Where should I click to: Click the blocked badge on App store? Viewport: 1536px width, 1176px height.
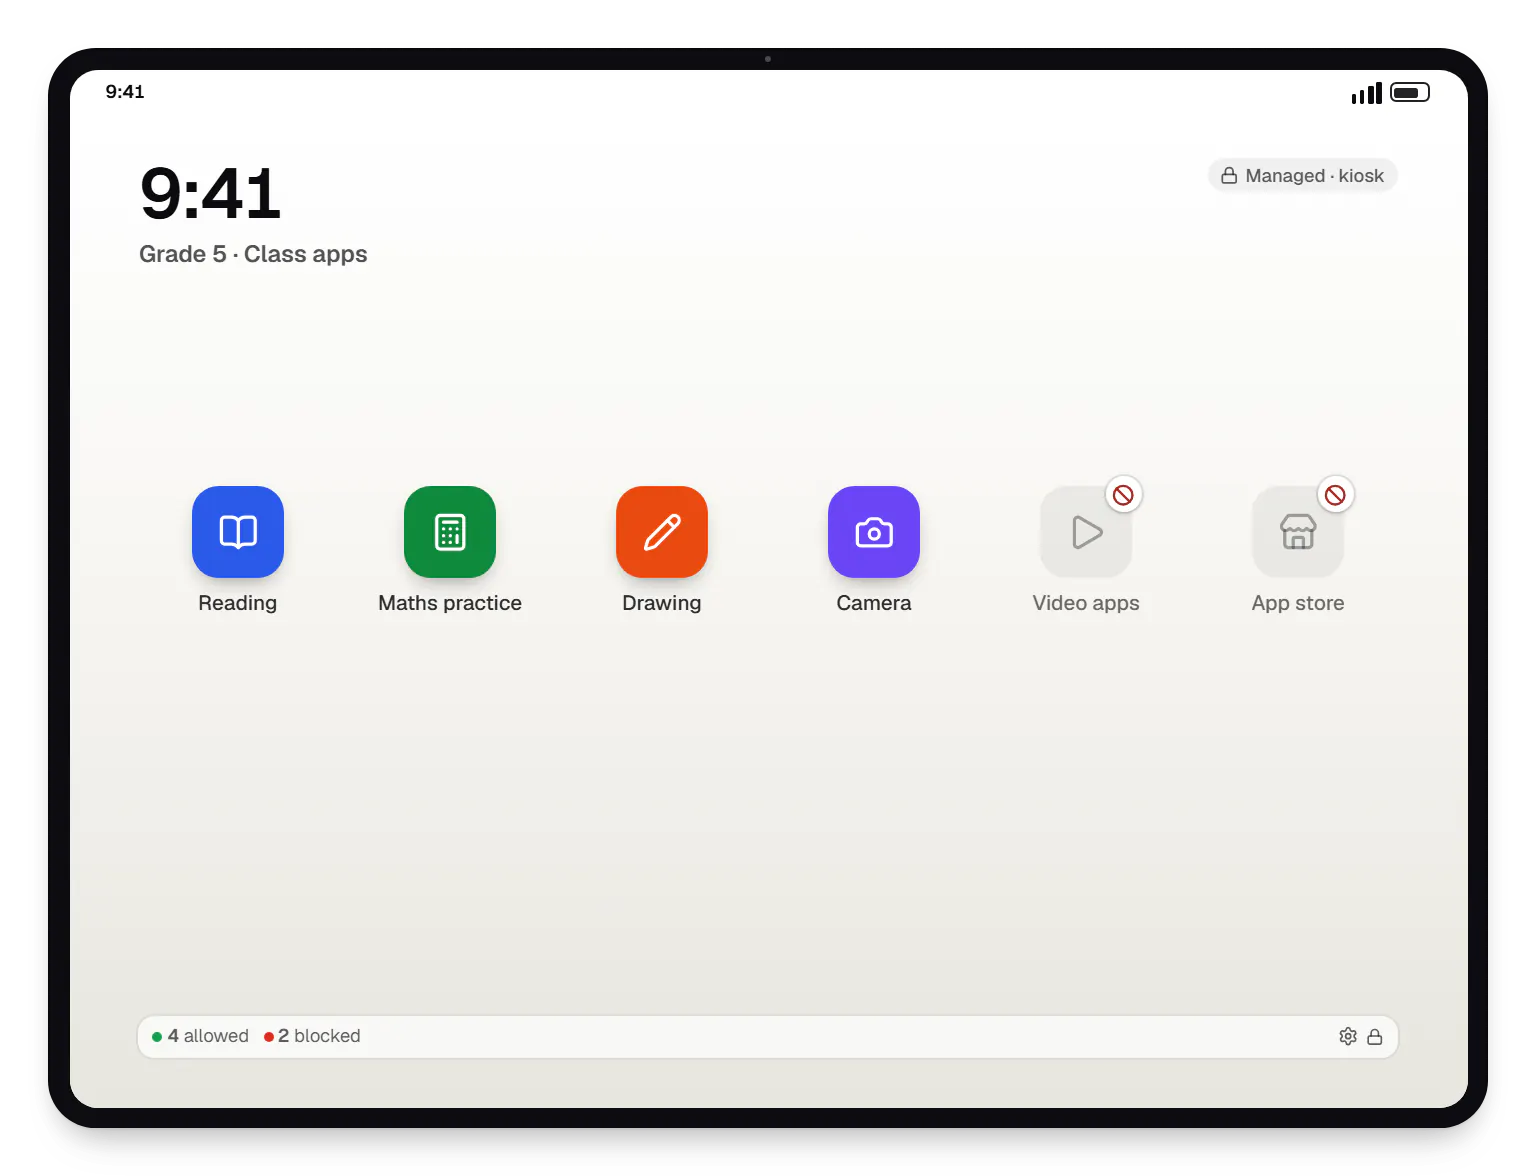tap(1335, 494)
